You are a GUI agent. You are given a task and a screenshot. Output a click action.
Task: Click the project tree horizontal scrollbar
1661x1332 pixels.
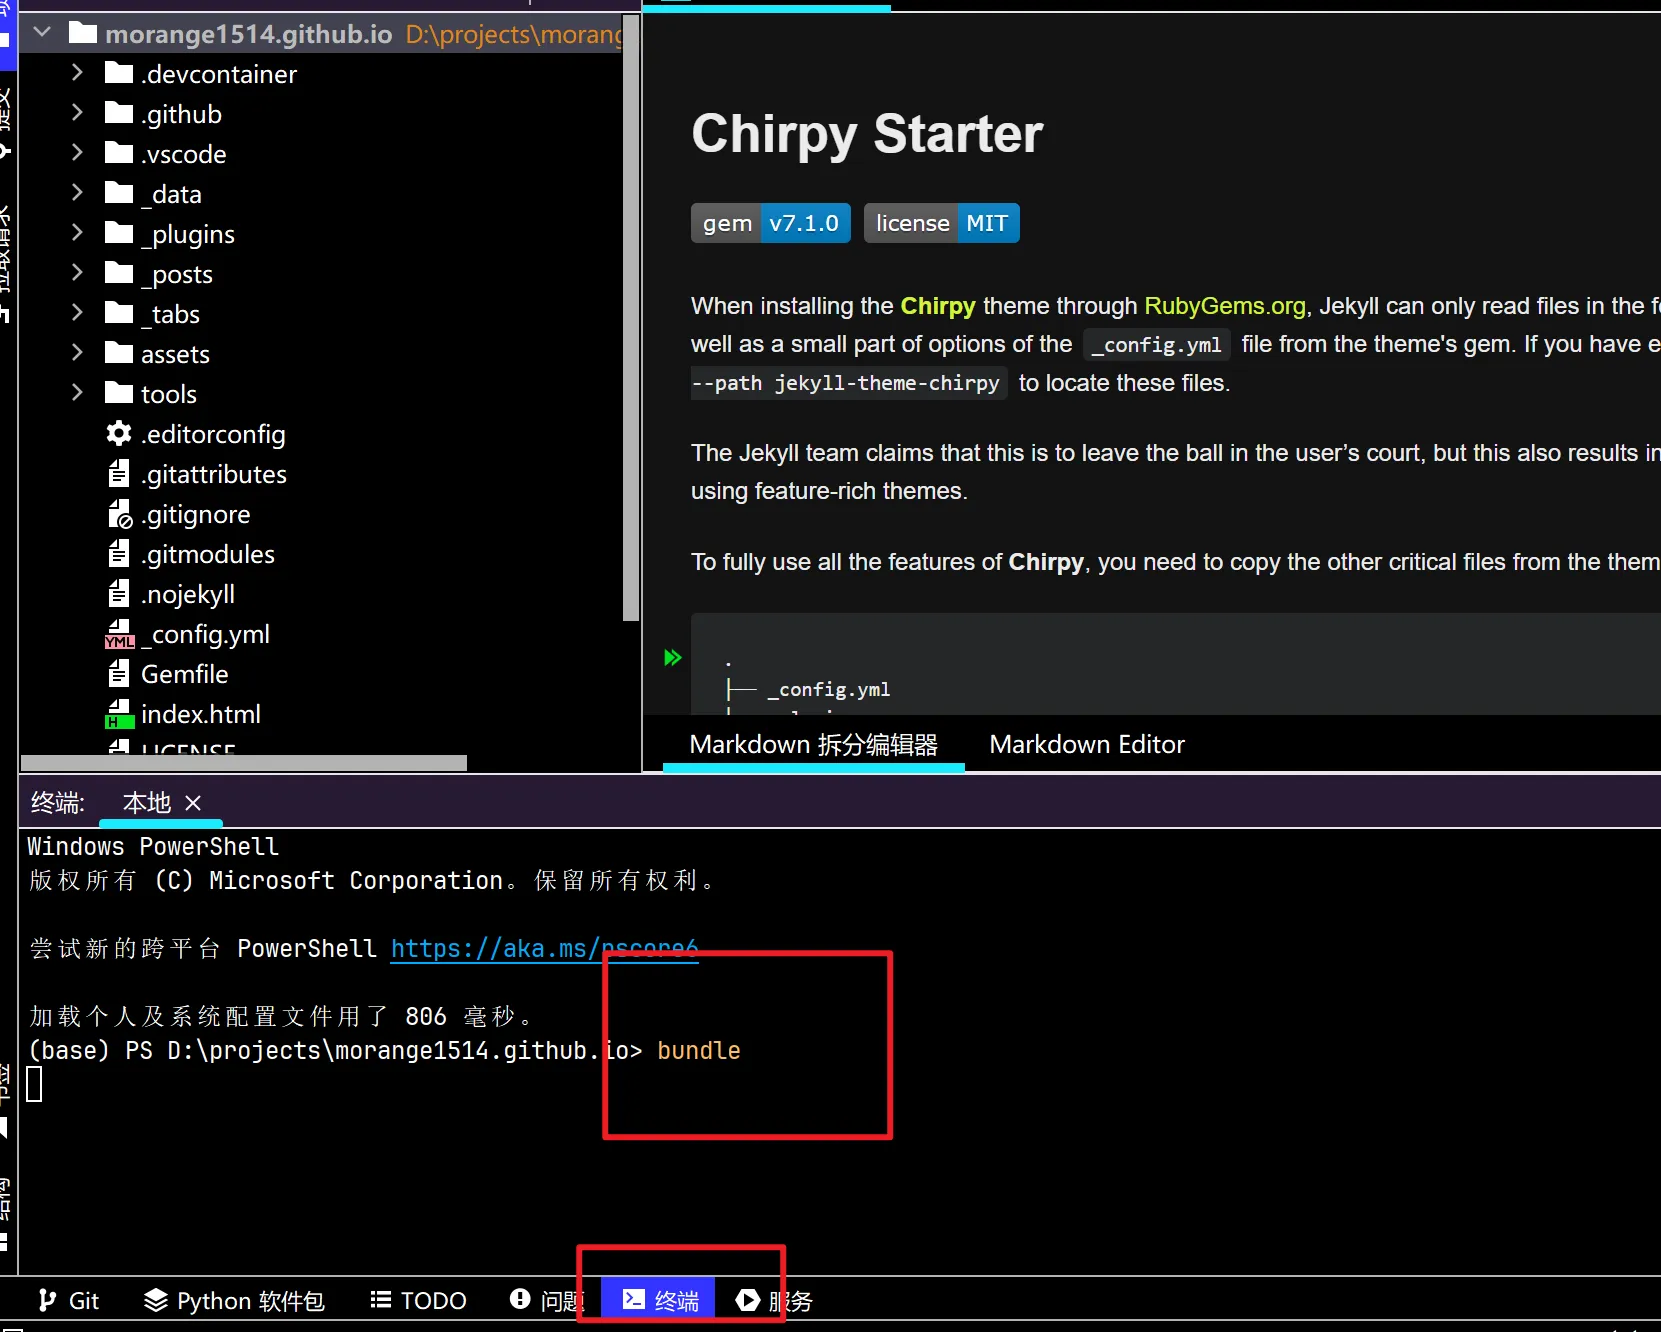[x=244, y=763]
